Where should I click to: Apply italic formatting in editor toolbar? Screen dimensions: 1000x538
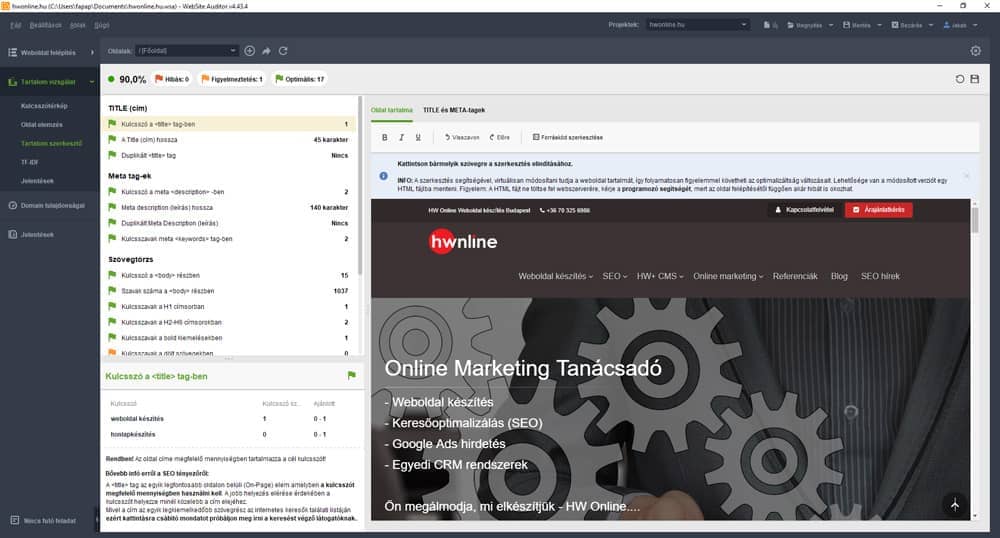pyautogui.click(x=401, y=137)
